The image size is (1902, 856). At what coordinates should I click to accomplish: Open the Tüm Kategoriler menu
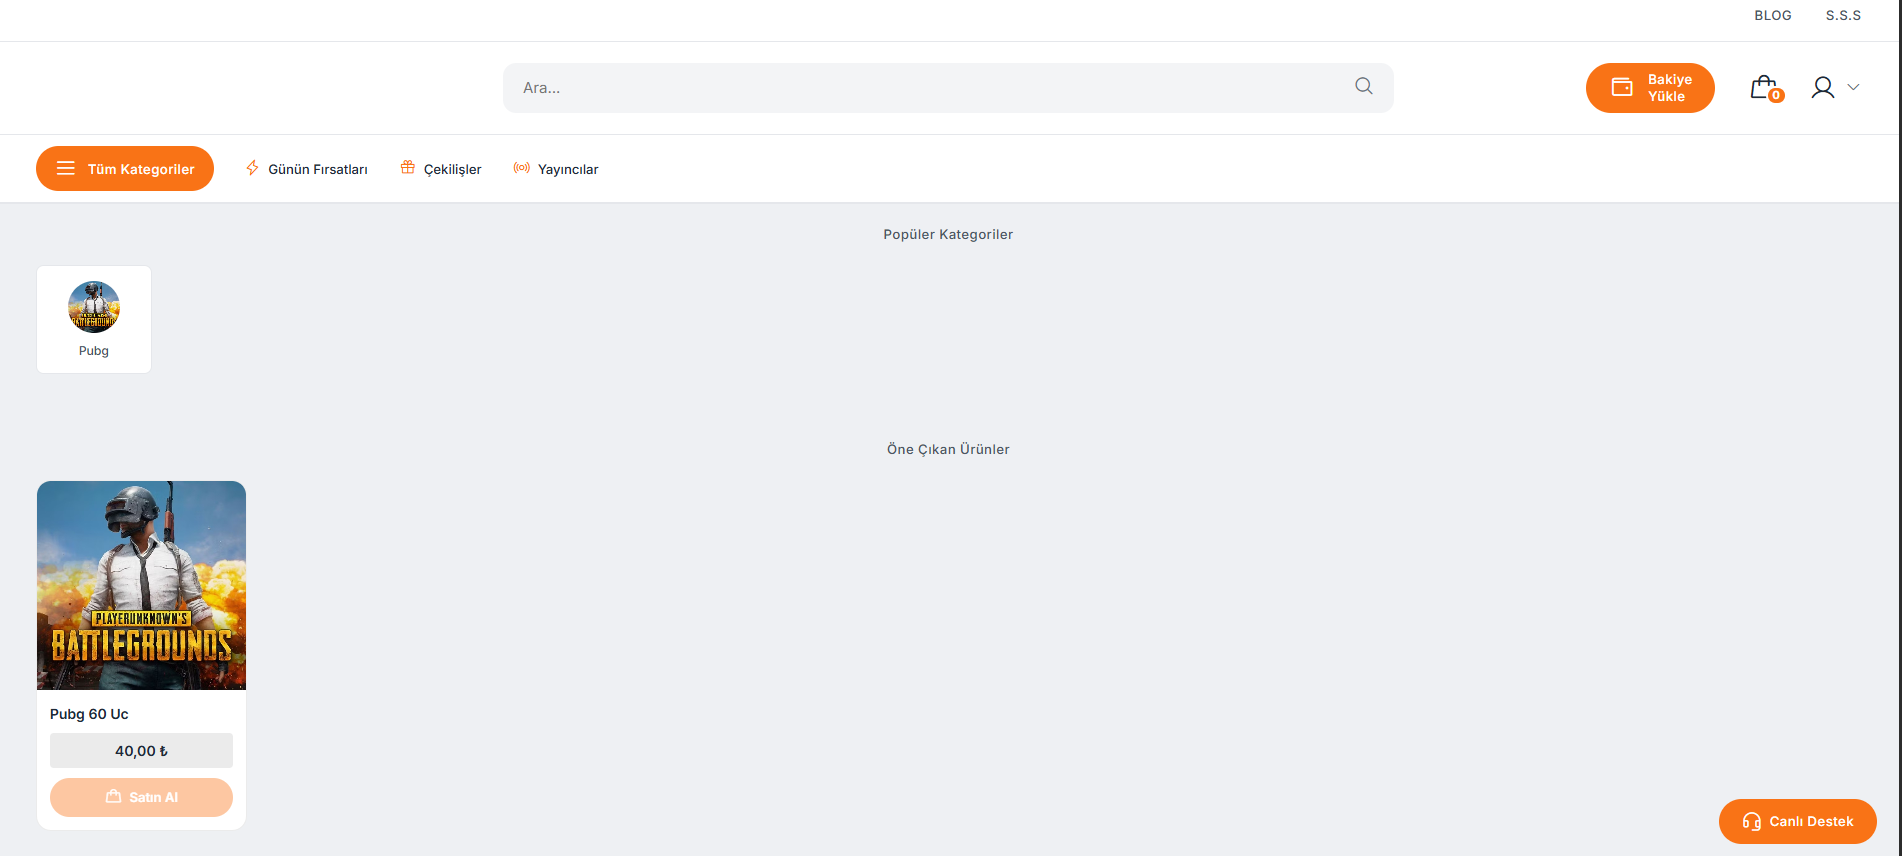125,168
